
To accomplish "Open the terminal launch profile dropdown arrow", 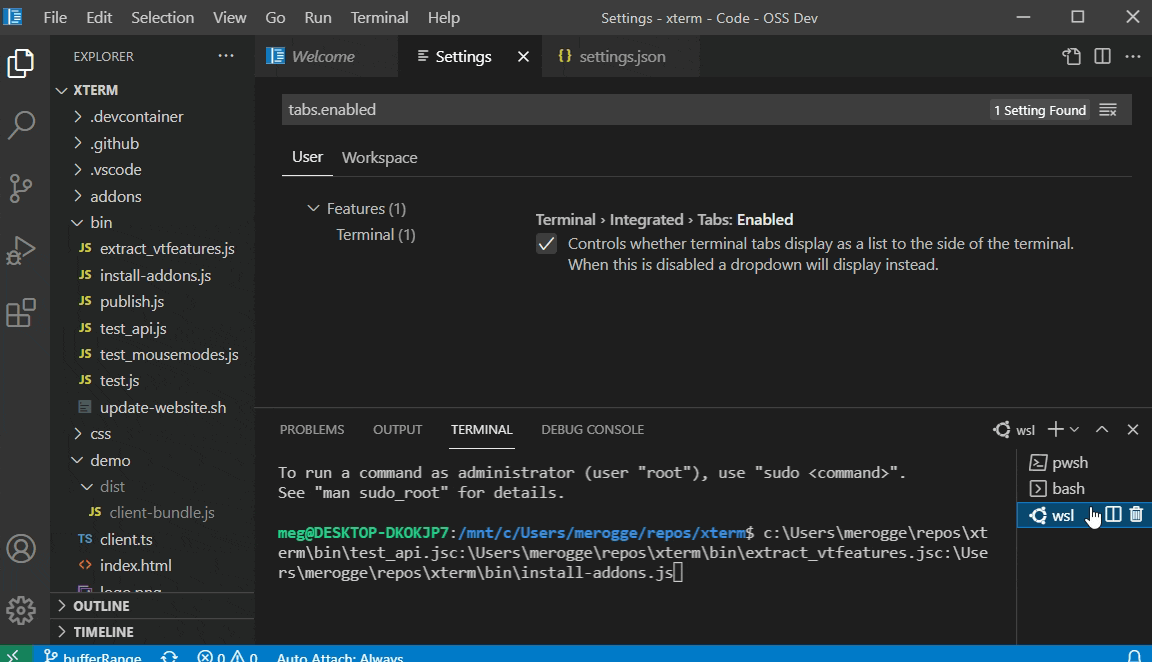I will click(x=1074, y=430).
